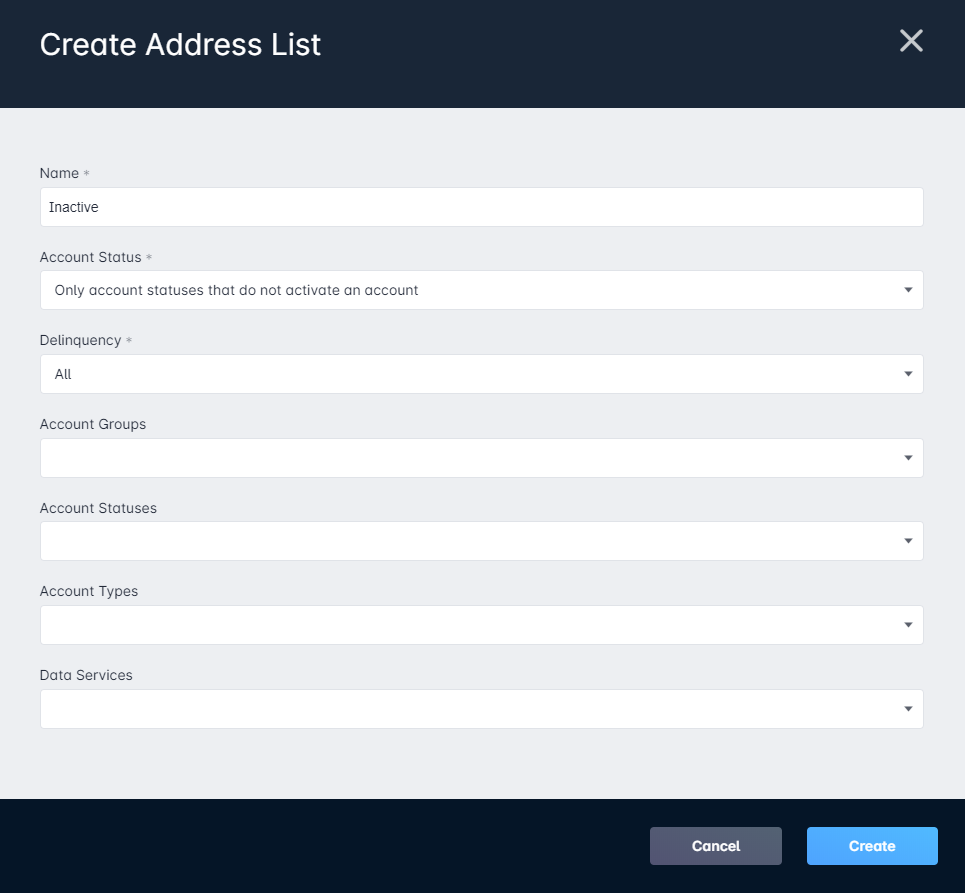This screenshot has height=893, width=965.
Task: Click the Data Services field label
Action: [86, 675]
